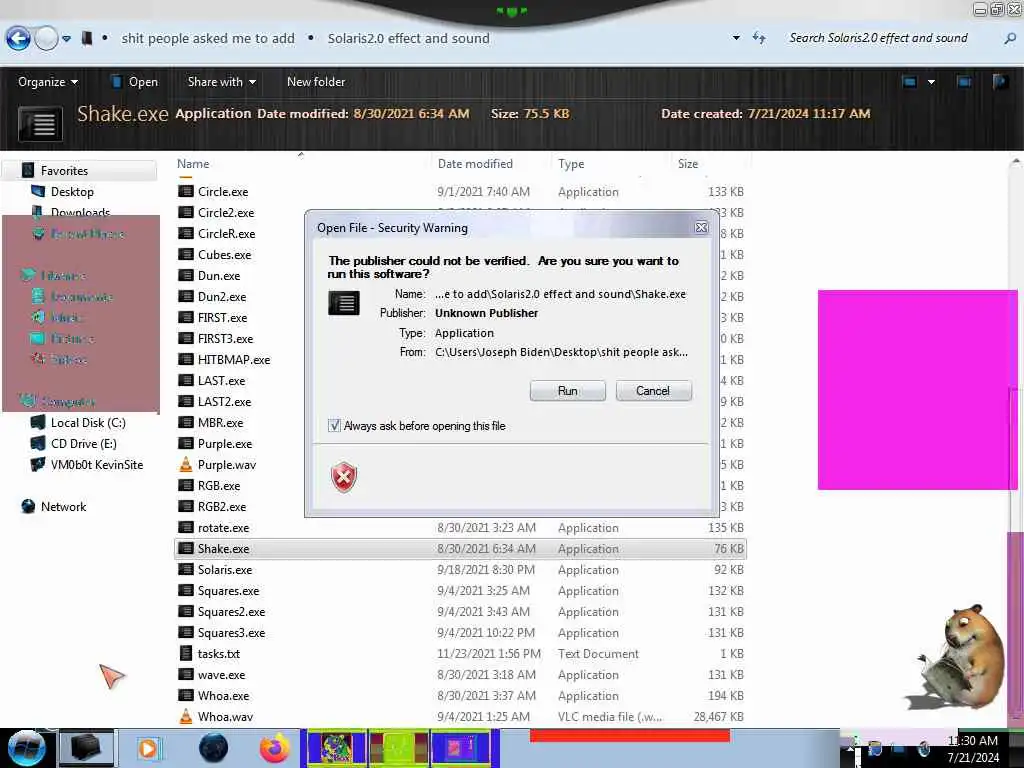
Task: Open the Organize menu
Action: coord(48,82)
